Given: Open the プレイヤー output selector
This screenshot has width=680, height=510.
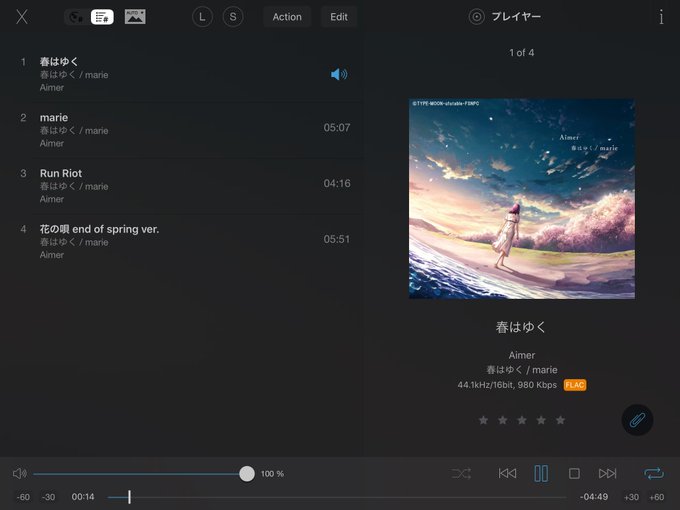Looking at the screenshot, I should pos(505,17).
